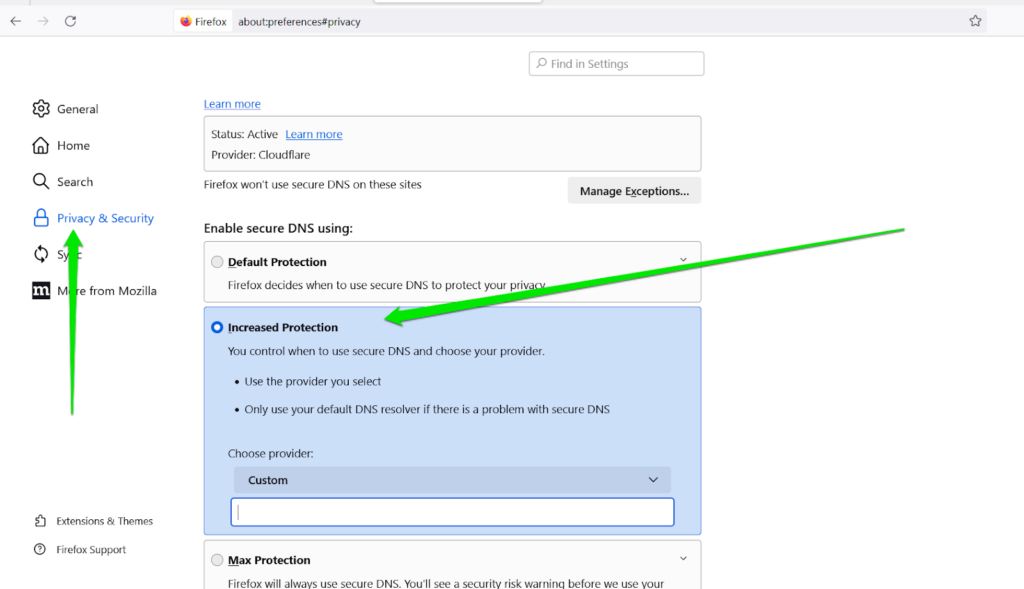This screenshot has width=1024, height=589.
Task: Select the Home icon in sidebar
Action: pyautogui.click(x=41, y=145)
